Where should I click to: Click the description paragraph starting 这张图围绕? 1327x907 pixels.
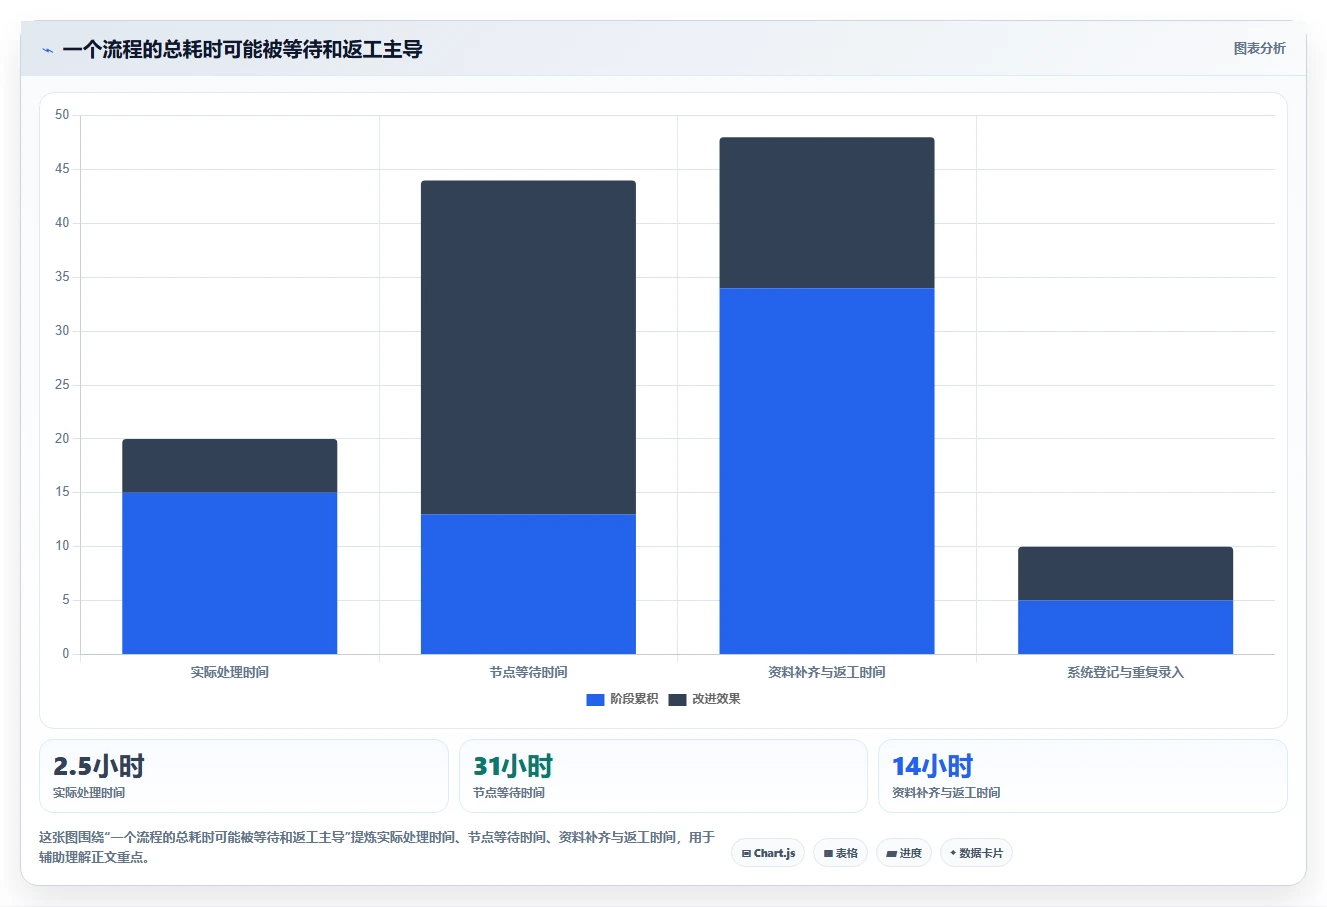[377, 847]
